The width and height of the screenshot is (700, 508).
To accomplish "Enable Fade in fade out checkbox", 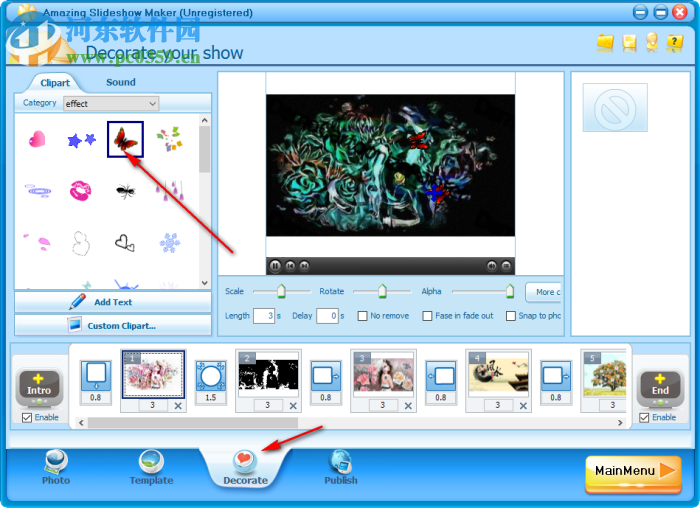I will (427, 316).
